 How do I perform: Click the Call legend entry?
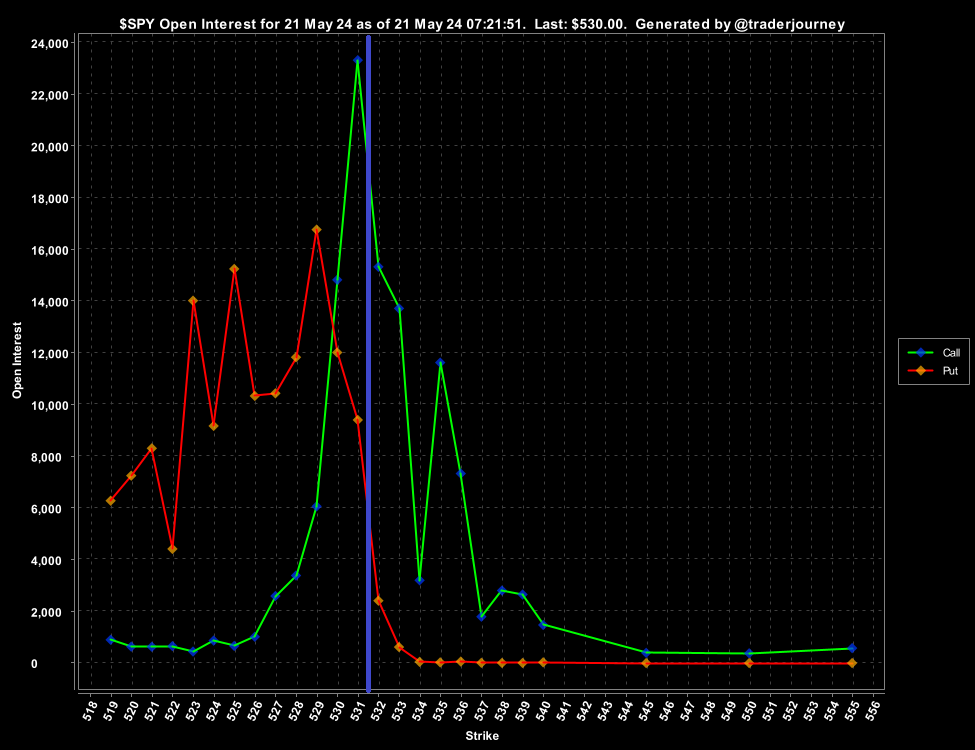point(933,353)
